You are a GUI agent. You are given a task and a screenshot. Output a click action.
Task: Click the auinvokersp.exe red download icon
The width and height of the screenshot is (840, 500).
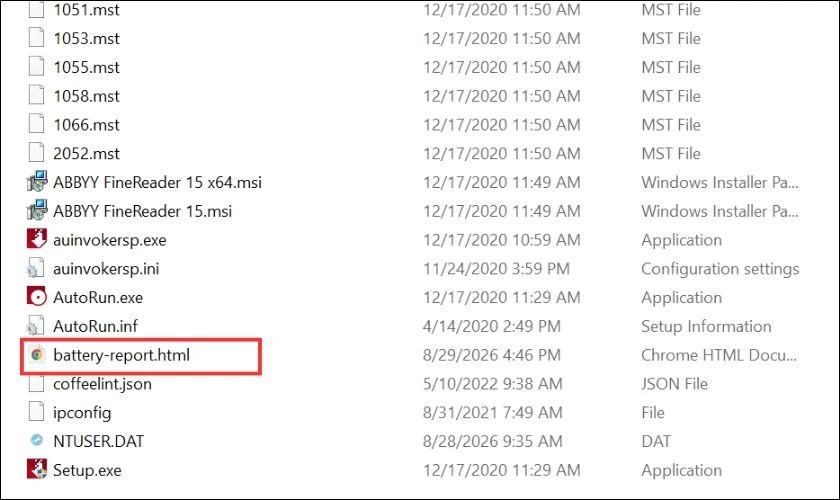coord(37,239)
